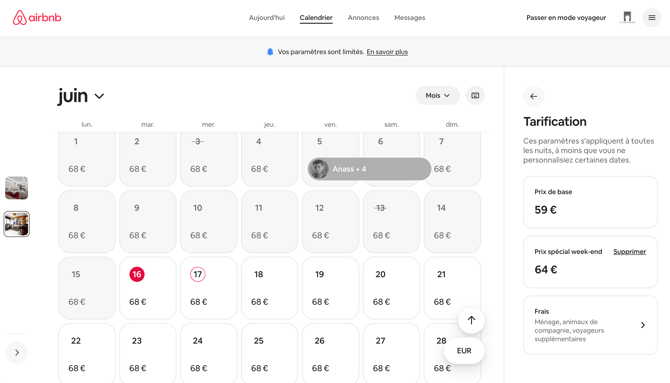Select June 16 on the calendar

coord(147,288)
